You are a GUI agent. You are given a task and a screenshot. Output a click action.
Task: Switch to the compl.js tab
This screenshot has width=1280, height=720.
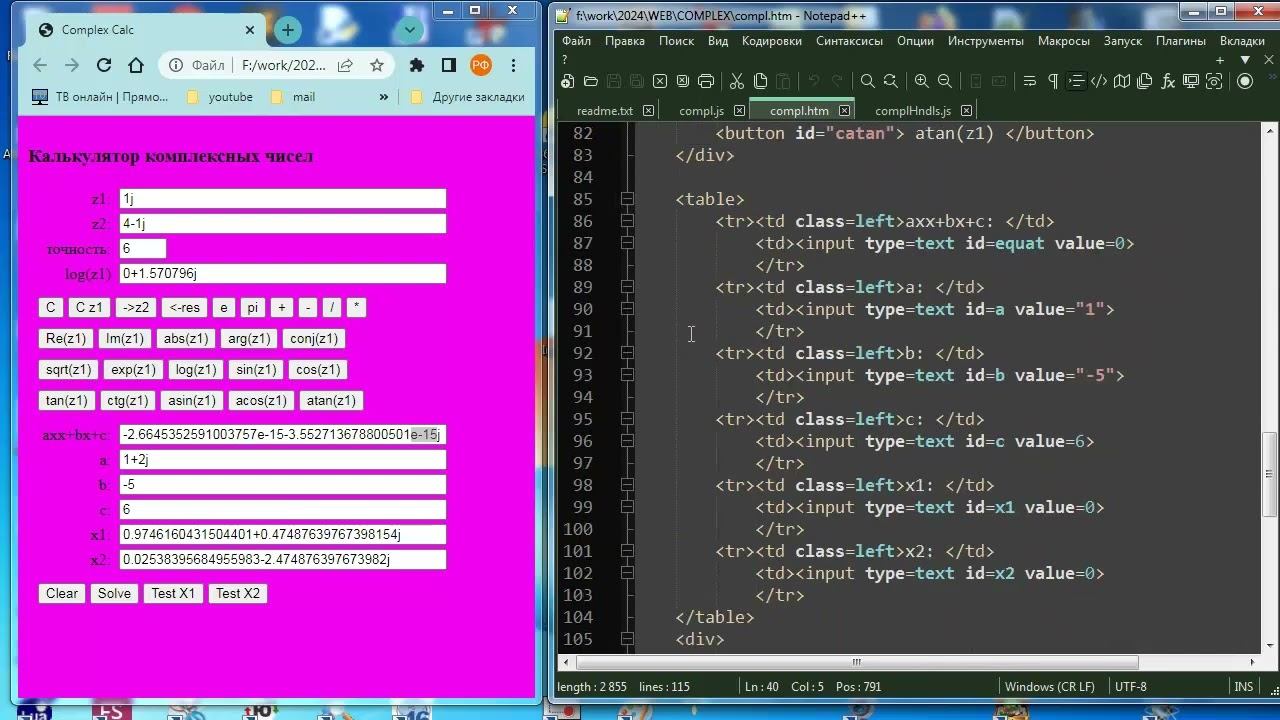[701, 110]
